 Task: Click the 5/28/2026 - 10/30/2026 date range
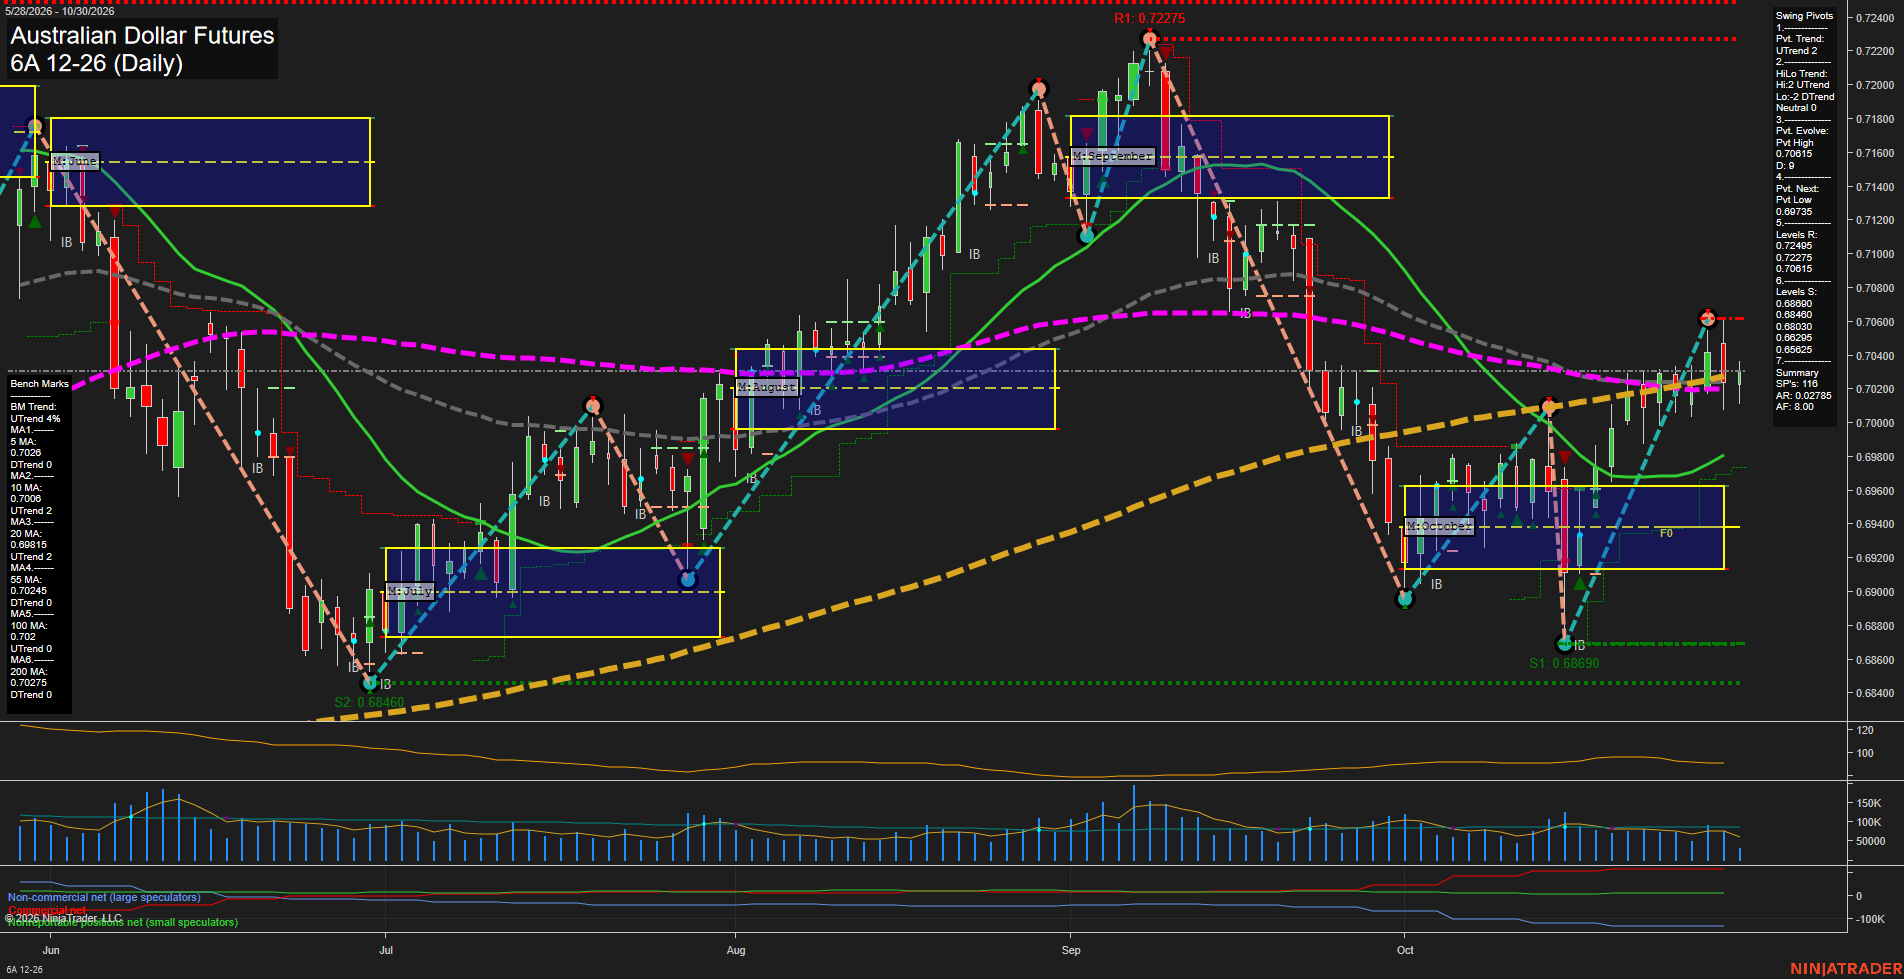[60, 11]
